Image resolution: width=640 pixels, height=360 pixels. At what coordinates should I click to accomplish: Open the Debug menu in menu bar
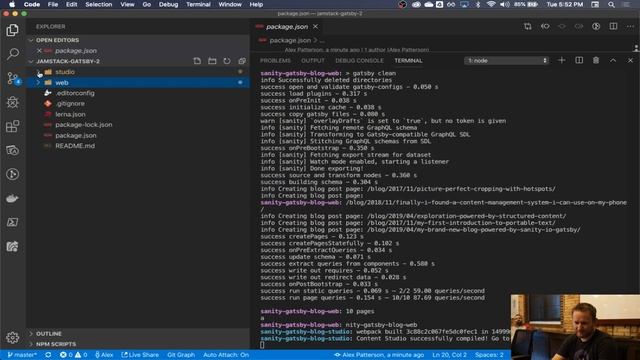[168, 4]
